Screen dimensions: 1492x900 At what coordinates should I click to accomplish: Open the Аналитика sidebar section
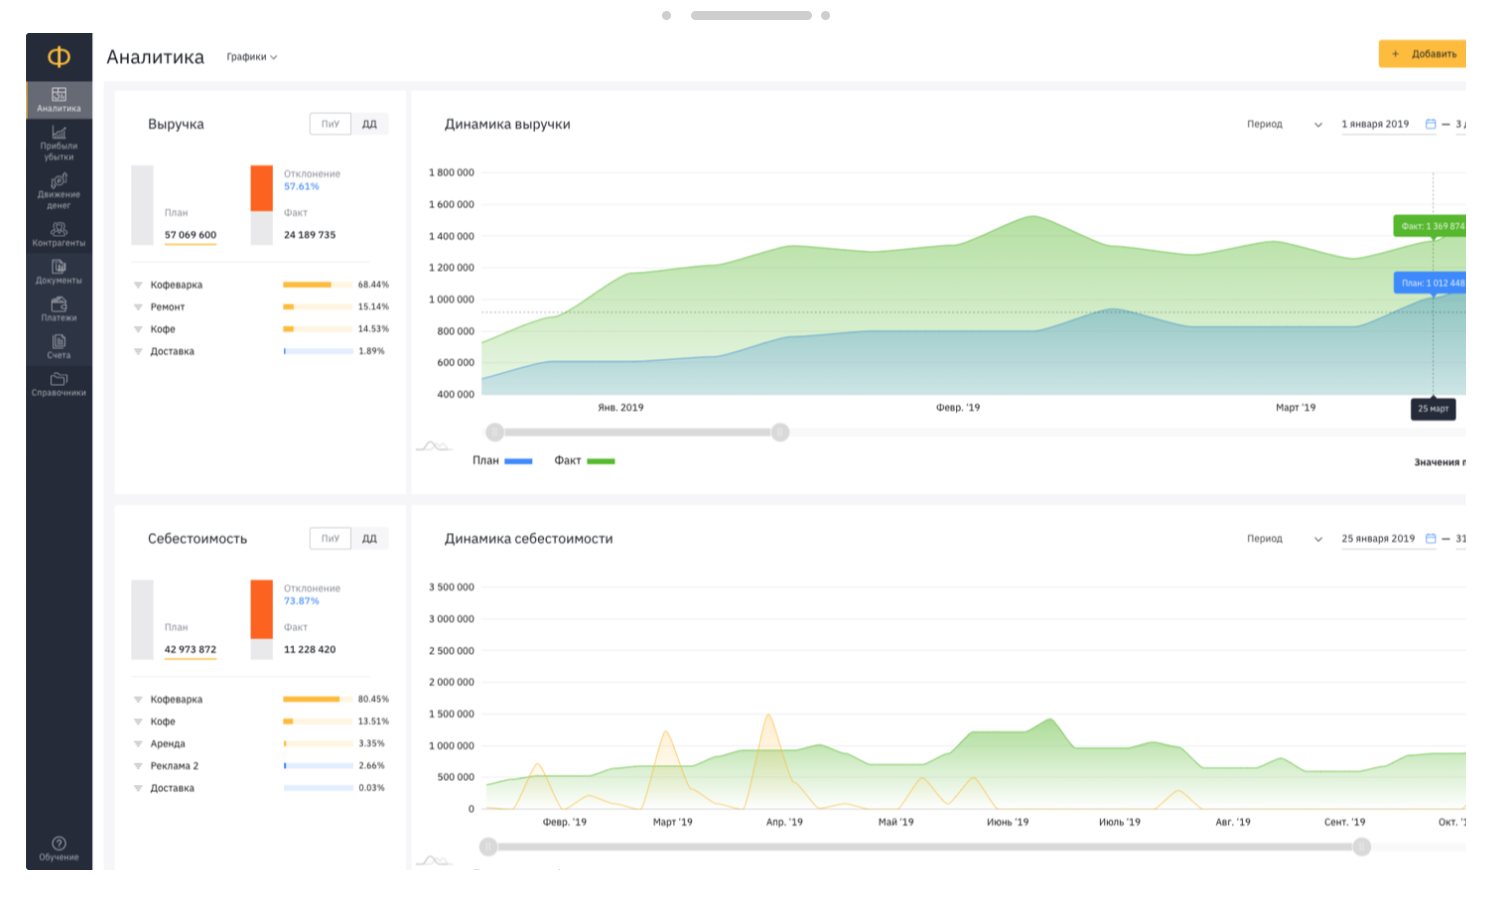pyautogui.click(x=59, y=100)
